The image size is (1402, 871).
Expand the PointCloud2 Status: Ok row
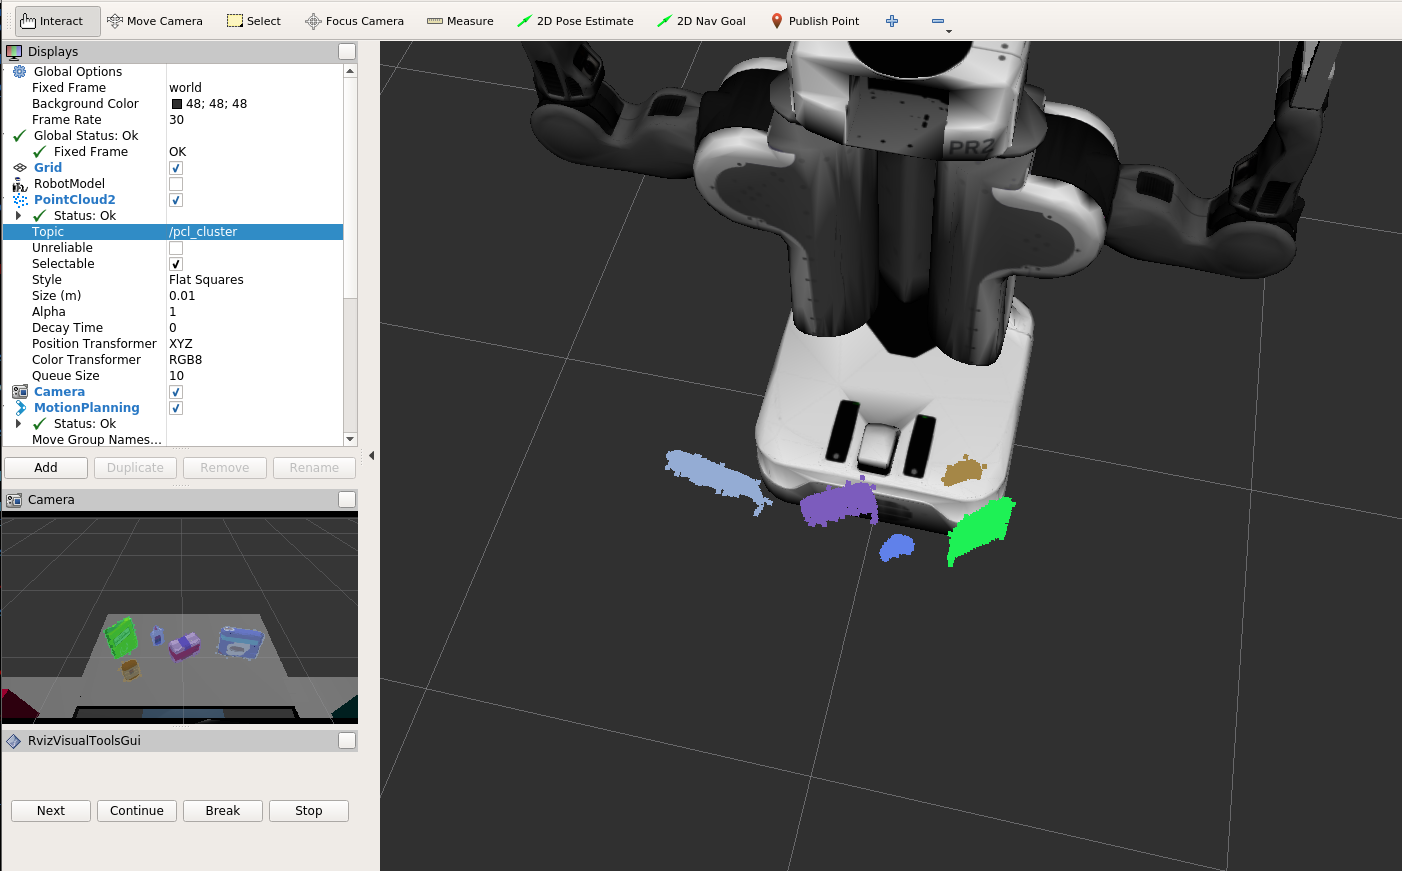pos(18,216)
